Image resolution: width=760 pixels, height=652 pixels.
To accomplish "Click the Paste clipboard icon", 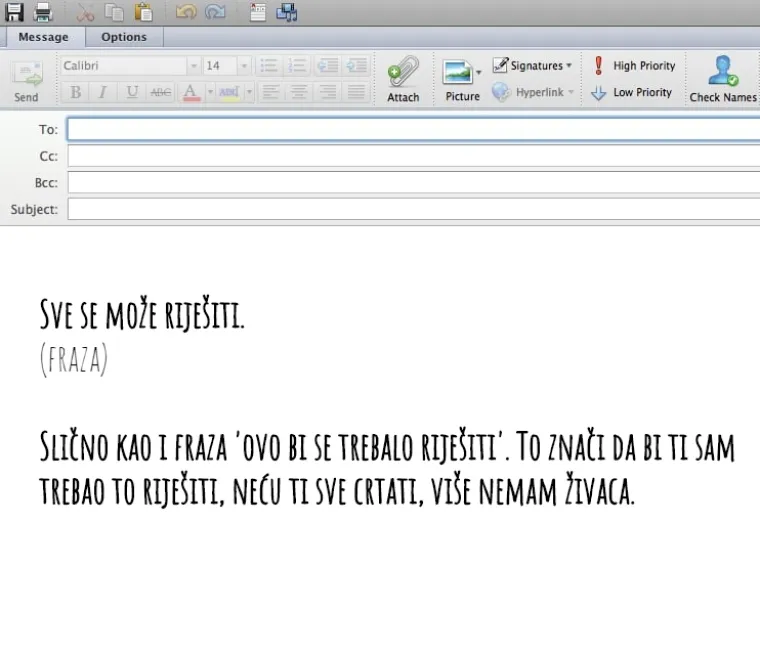I will coord(144,12).
